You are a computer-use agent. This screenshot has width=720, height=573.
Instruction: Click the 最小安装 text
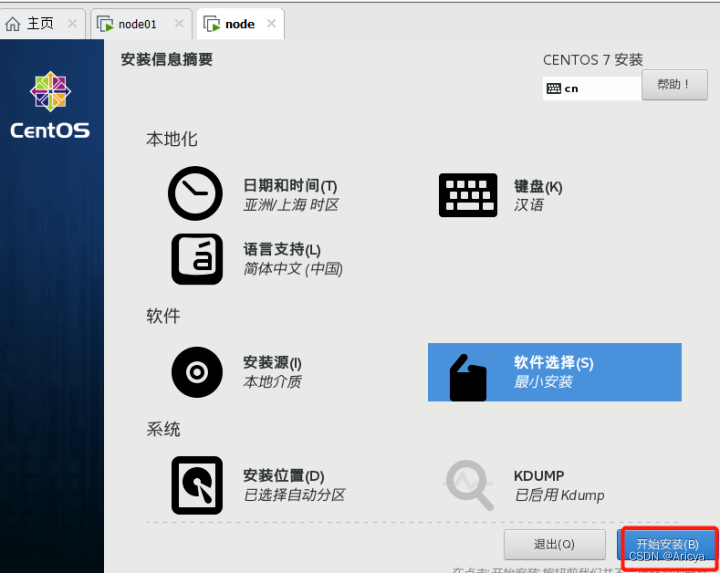543,382
